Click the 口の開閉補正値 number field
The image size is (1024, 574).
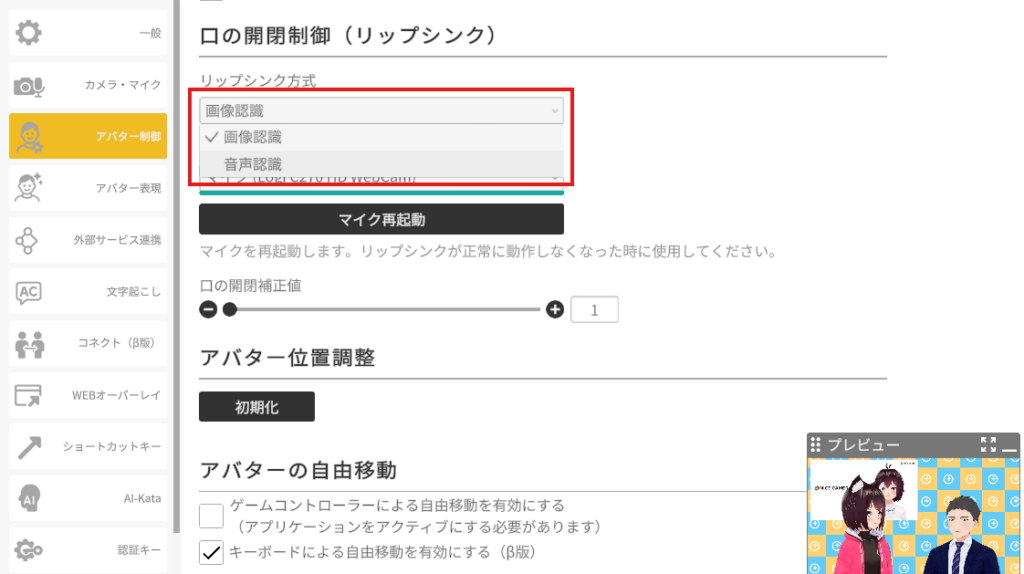pos(594,311)
